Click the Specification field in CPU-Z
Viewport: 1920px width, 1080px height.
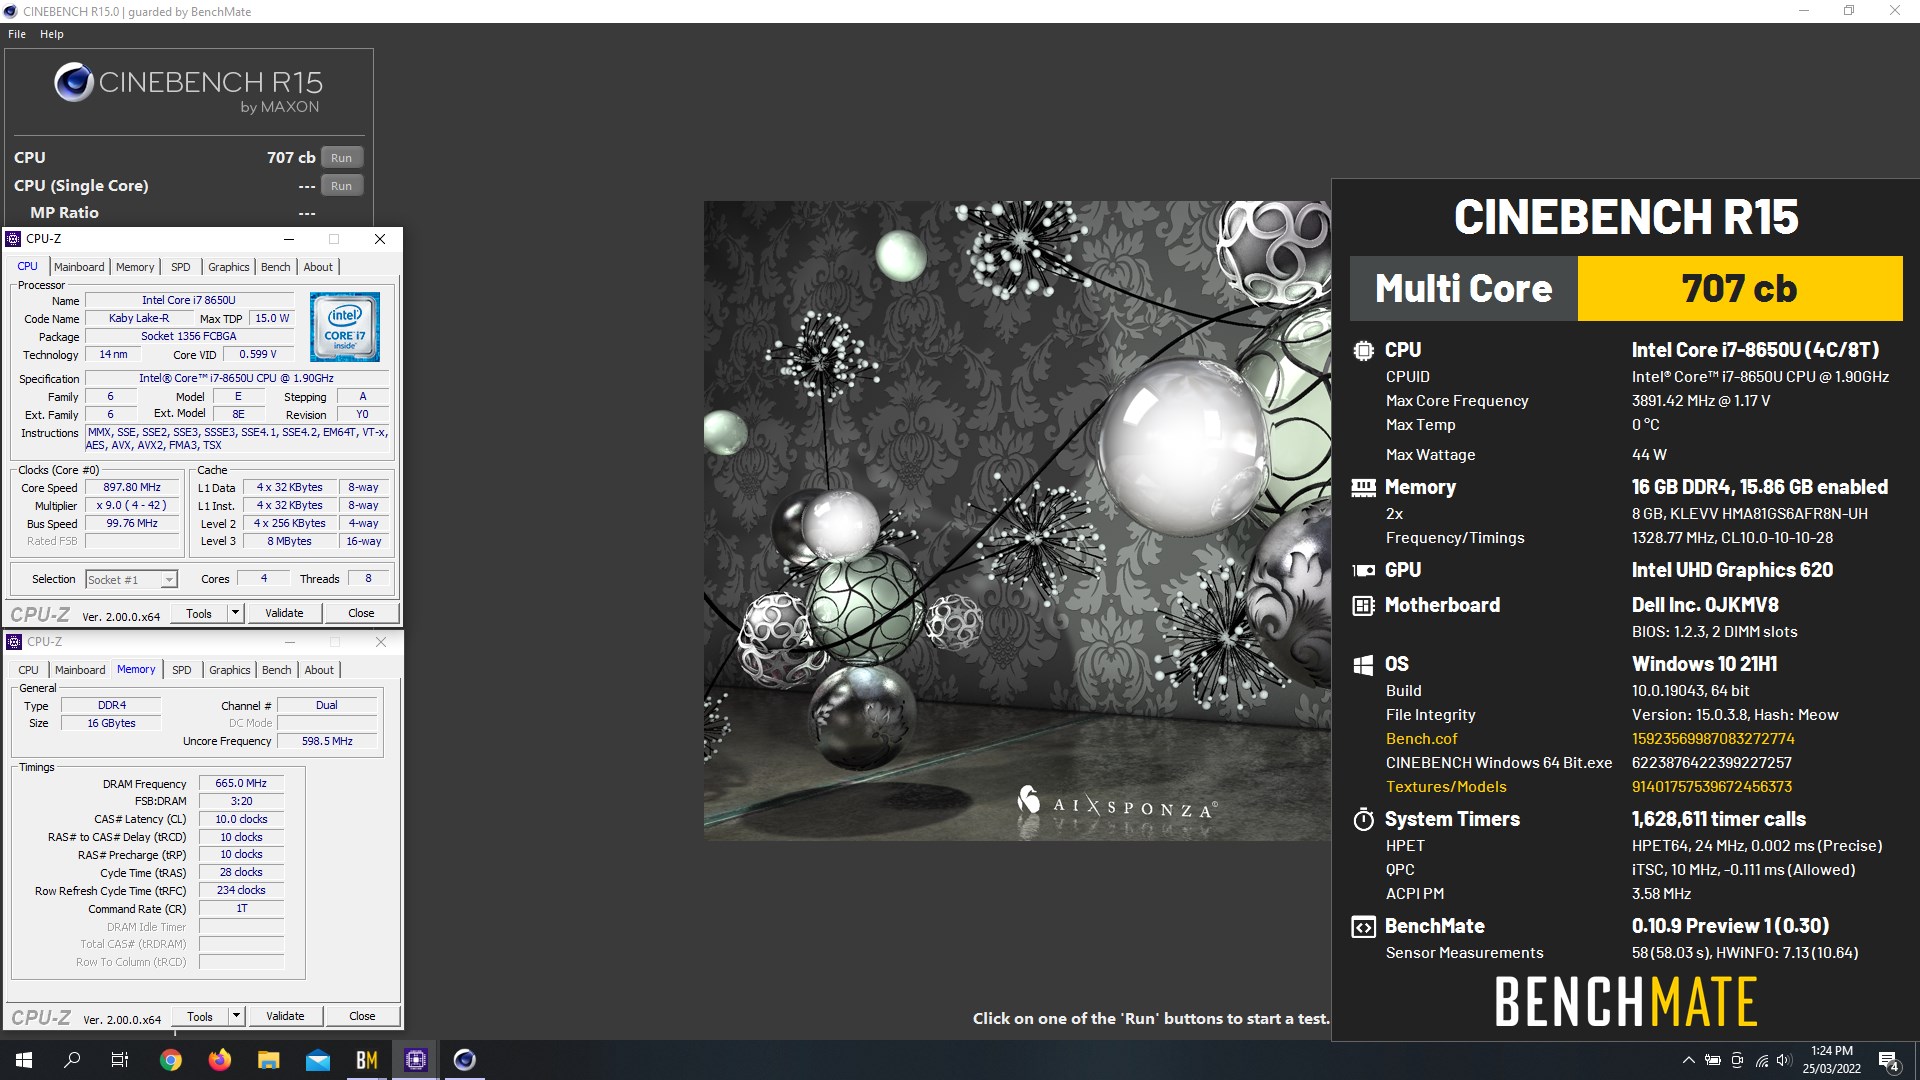(237, 379)
